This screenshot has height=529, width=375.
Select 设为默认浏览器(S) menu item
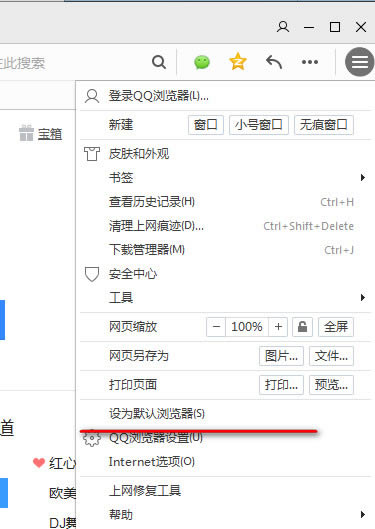(225, 413)
